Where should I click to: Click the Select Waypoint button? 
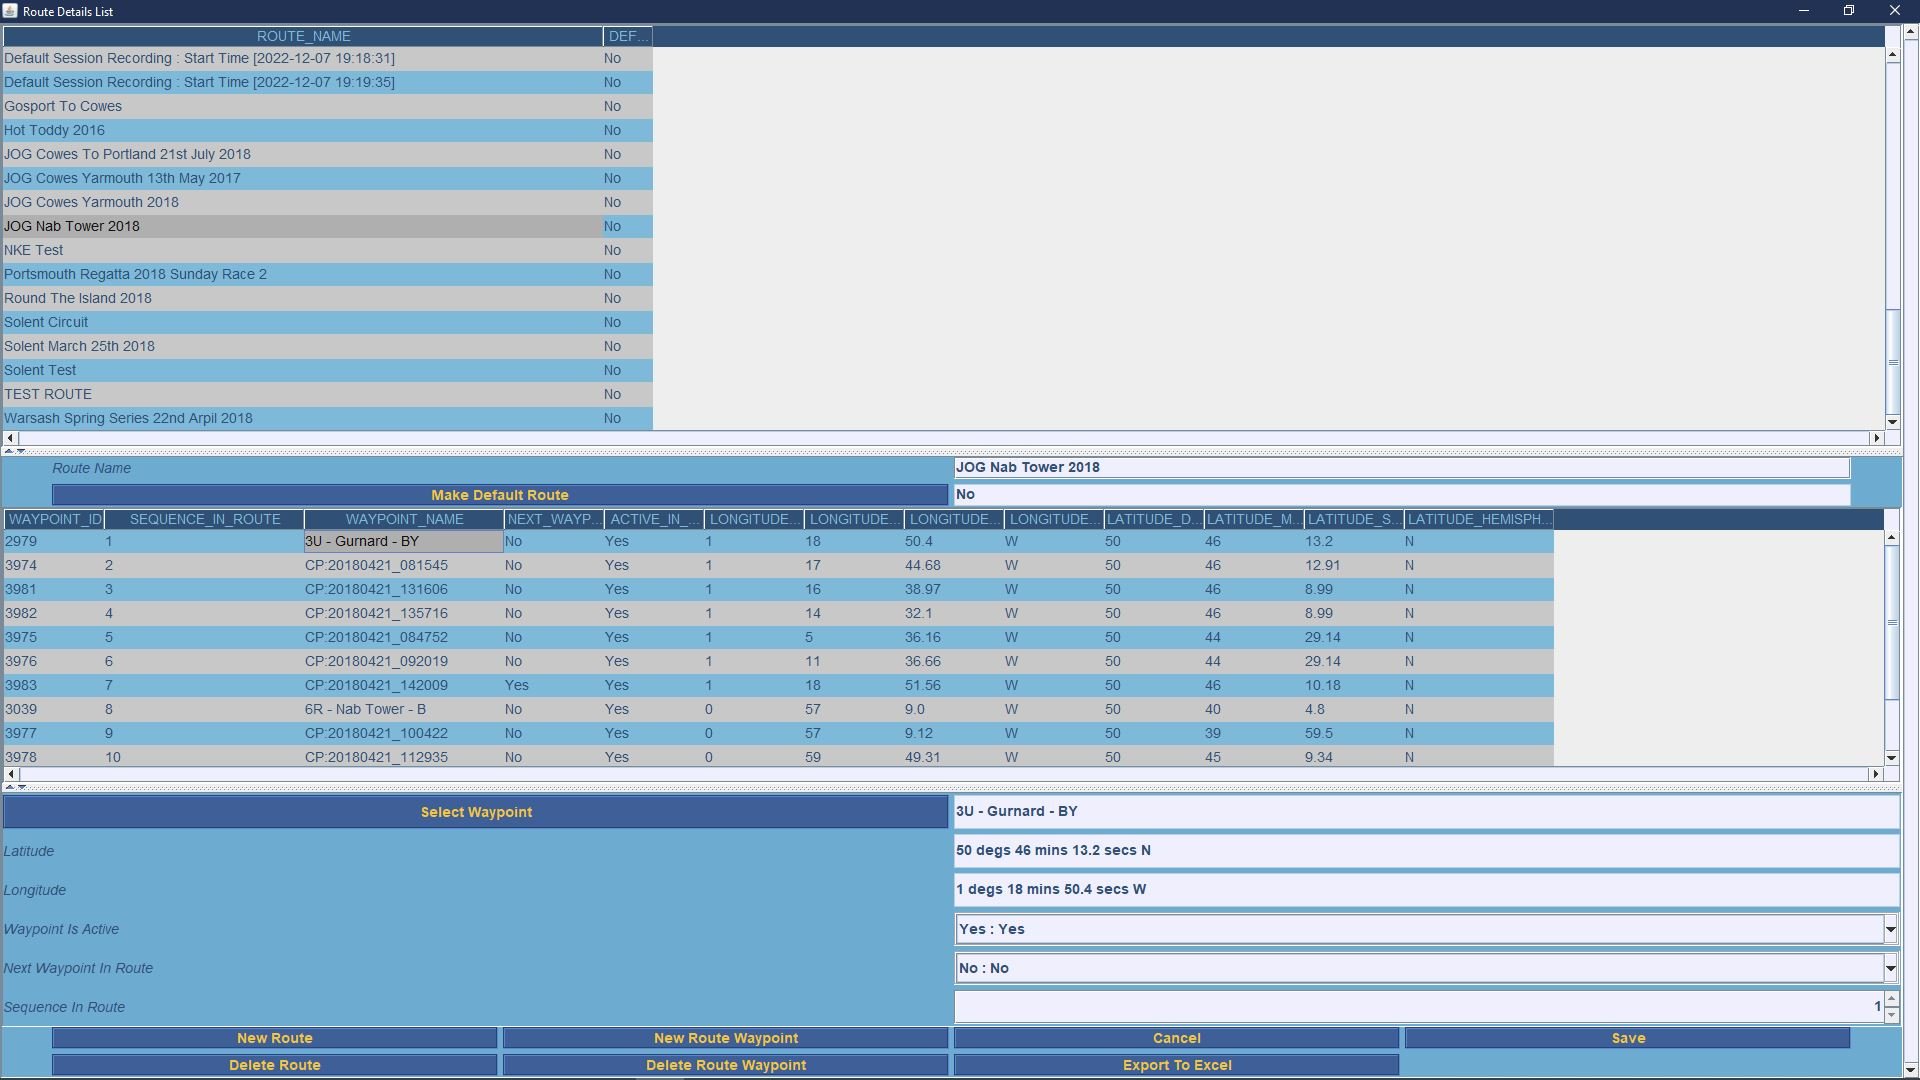tap(476, 812)
